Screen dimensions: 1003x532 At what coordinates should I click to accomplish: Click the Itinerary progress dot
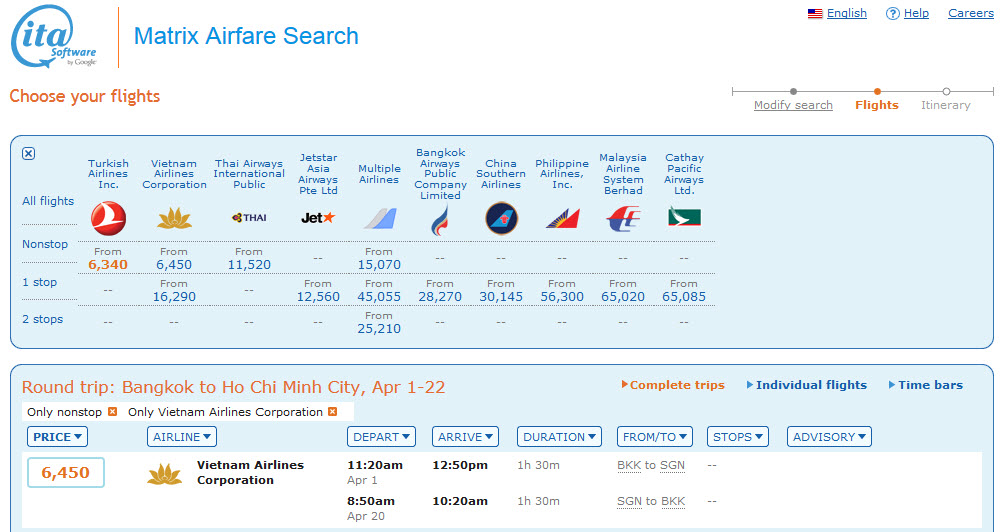point(946,91)
